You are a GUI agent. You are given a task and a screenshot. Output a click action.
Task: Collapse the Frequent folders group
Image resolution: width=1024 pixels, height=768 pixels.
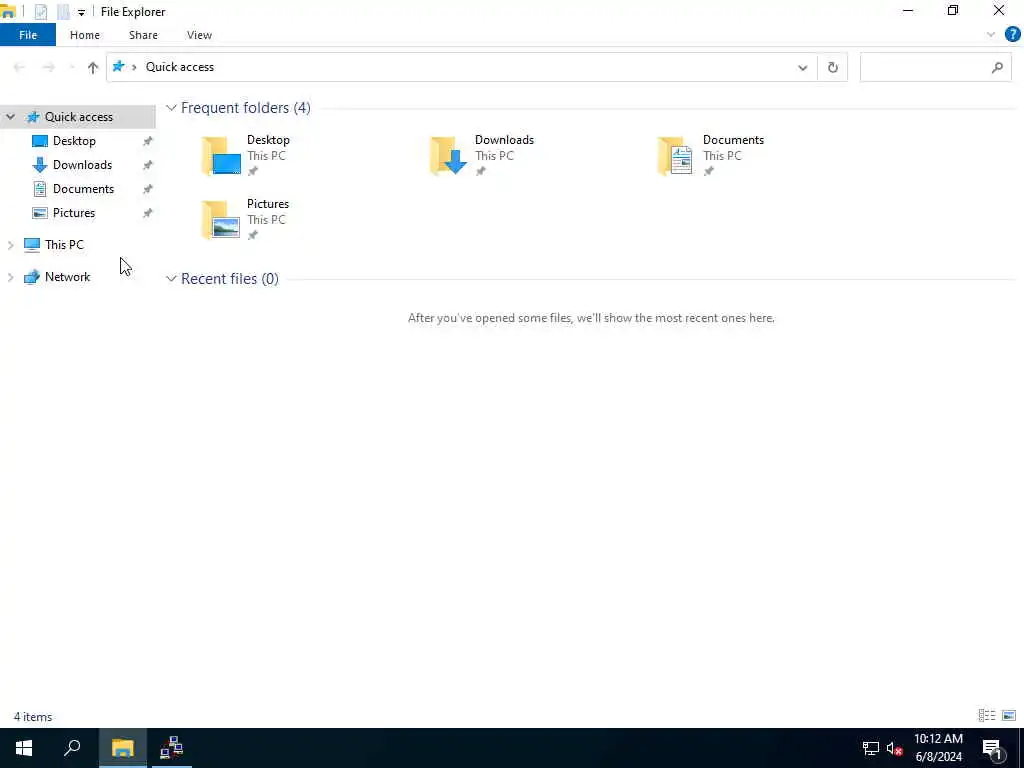(171, 108)
